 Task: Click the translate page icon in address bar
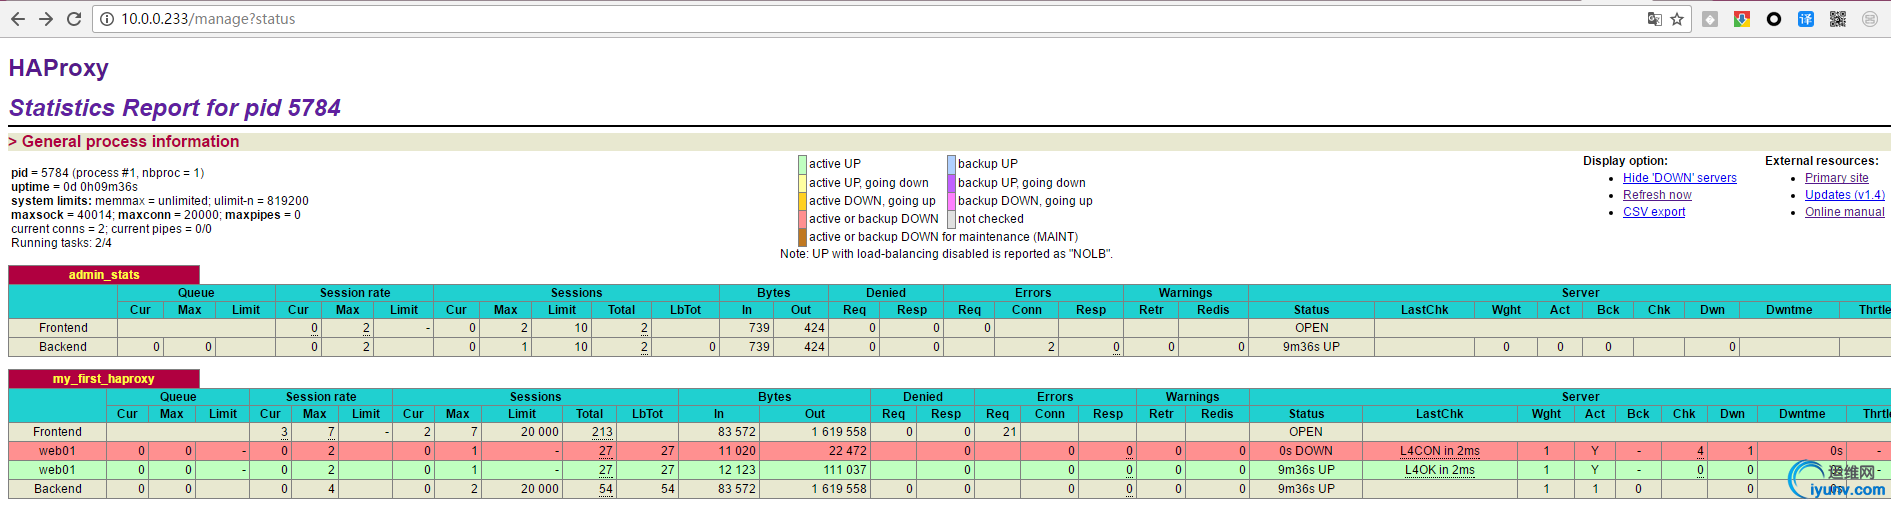(1655, 19)
